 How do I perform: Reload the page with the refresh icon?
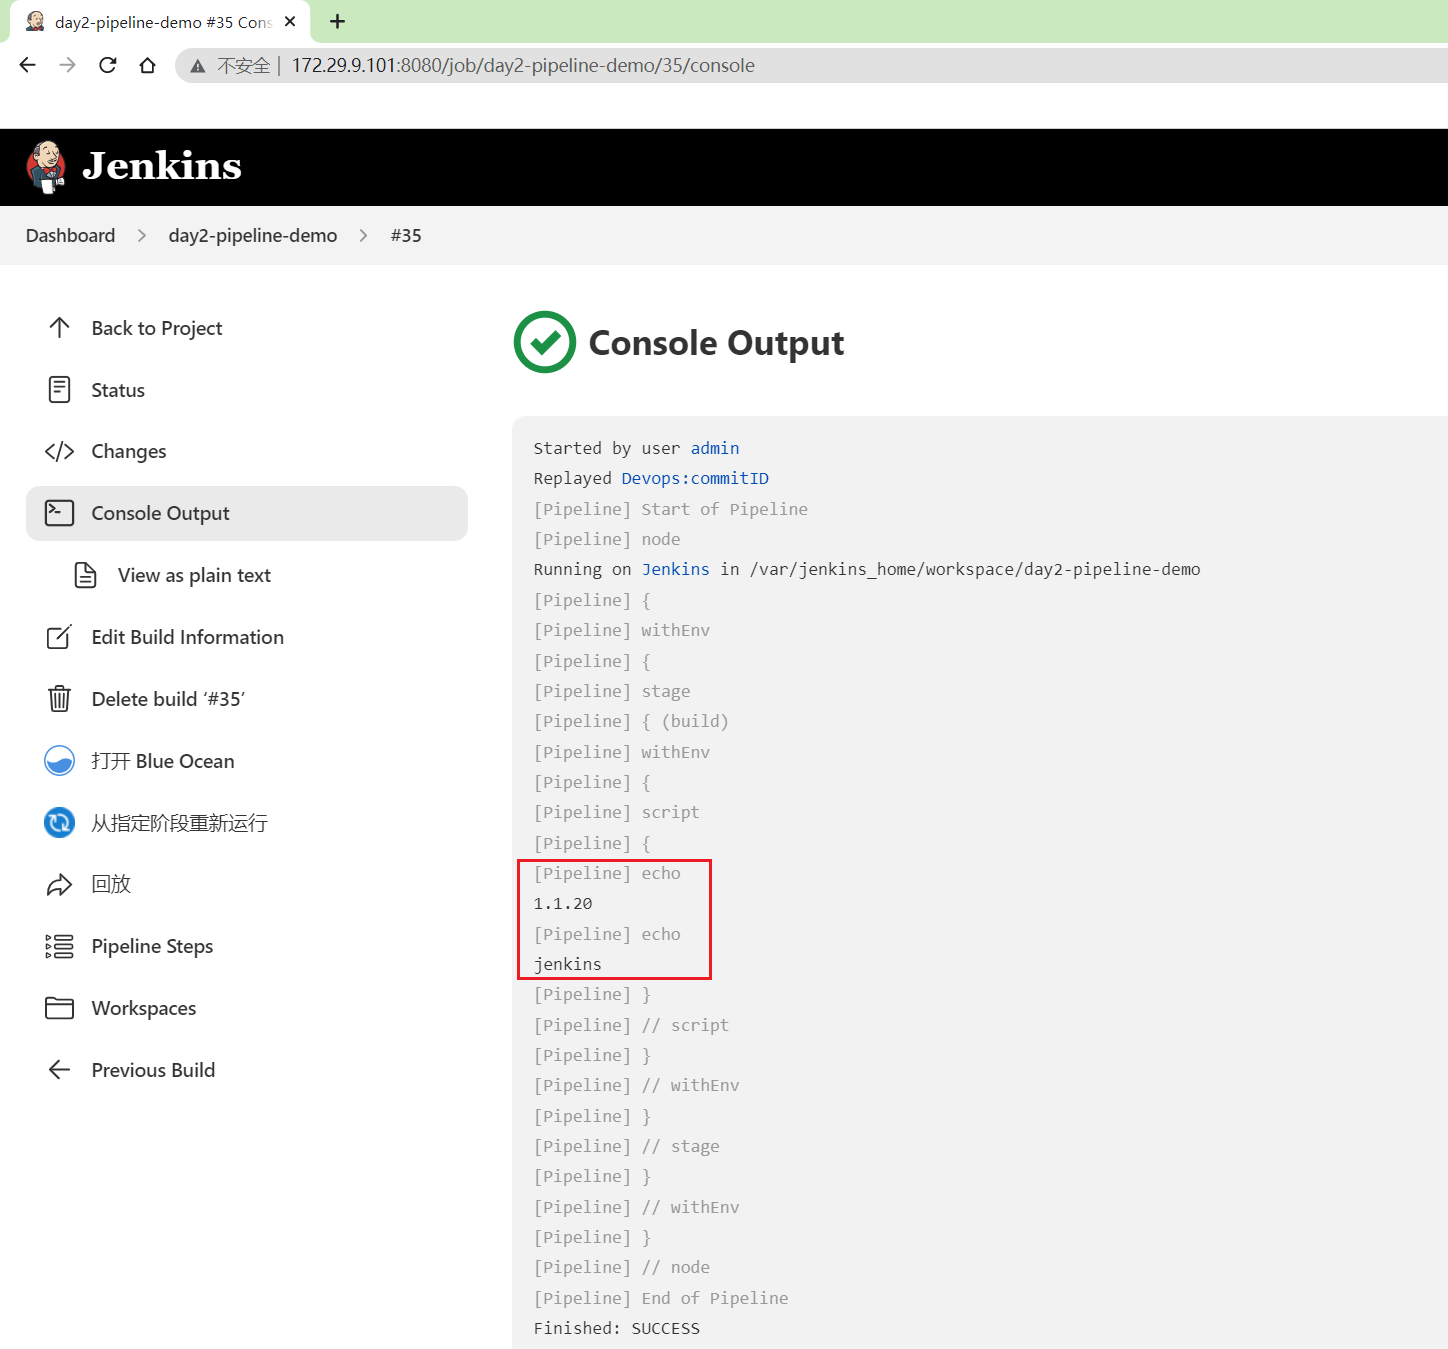pyautogui.click(x=108, y=65)
